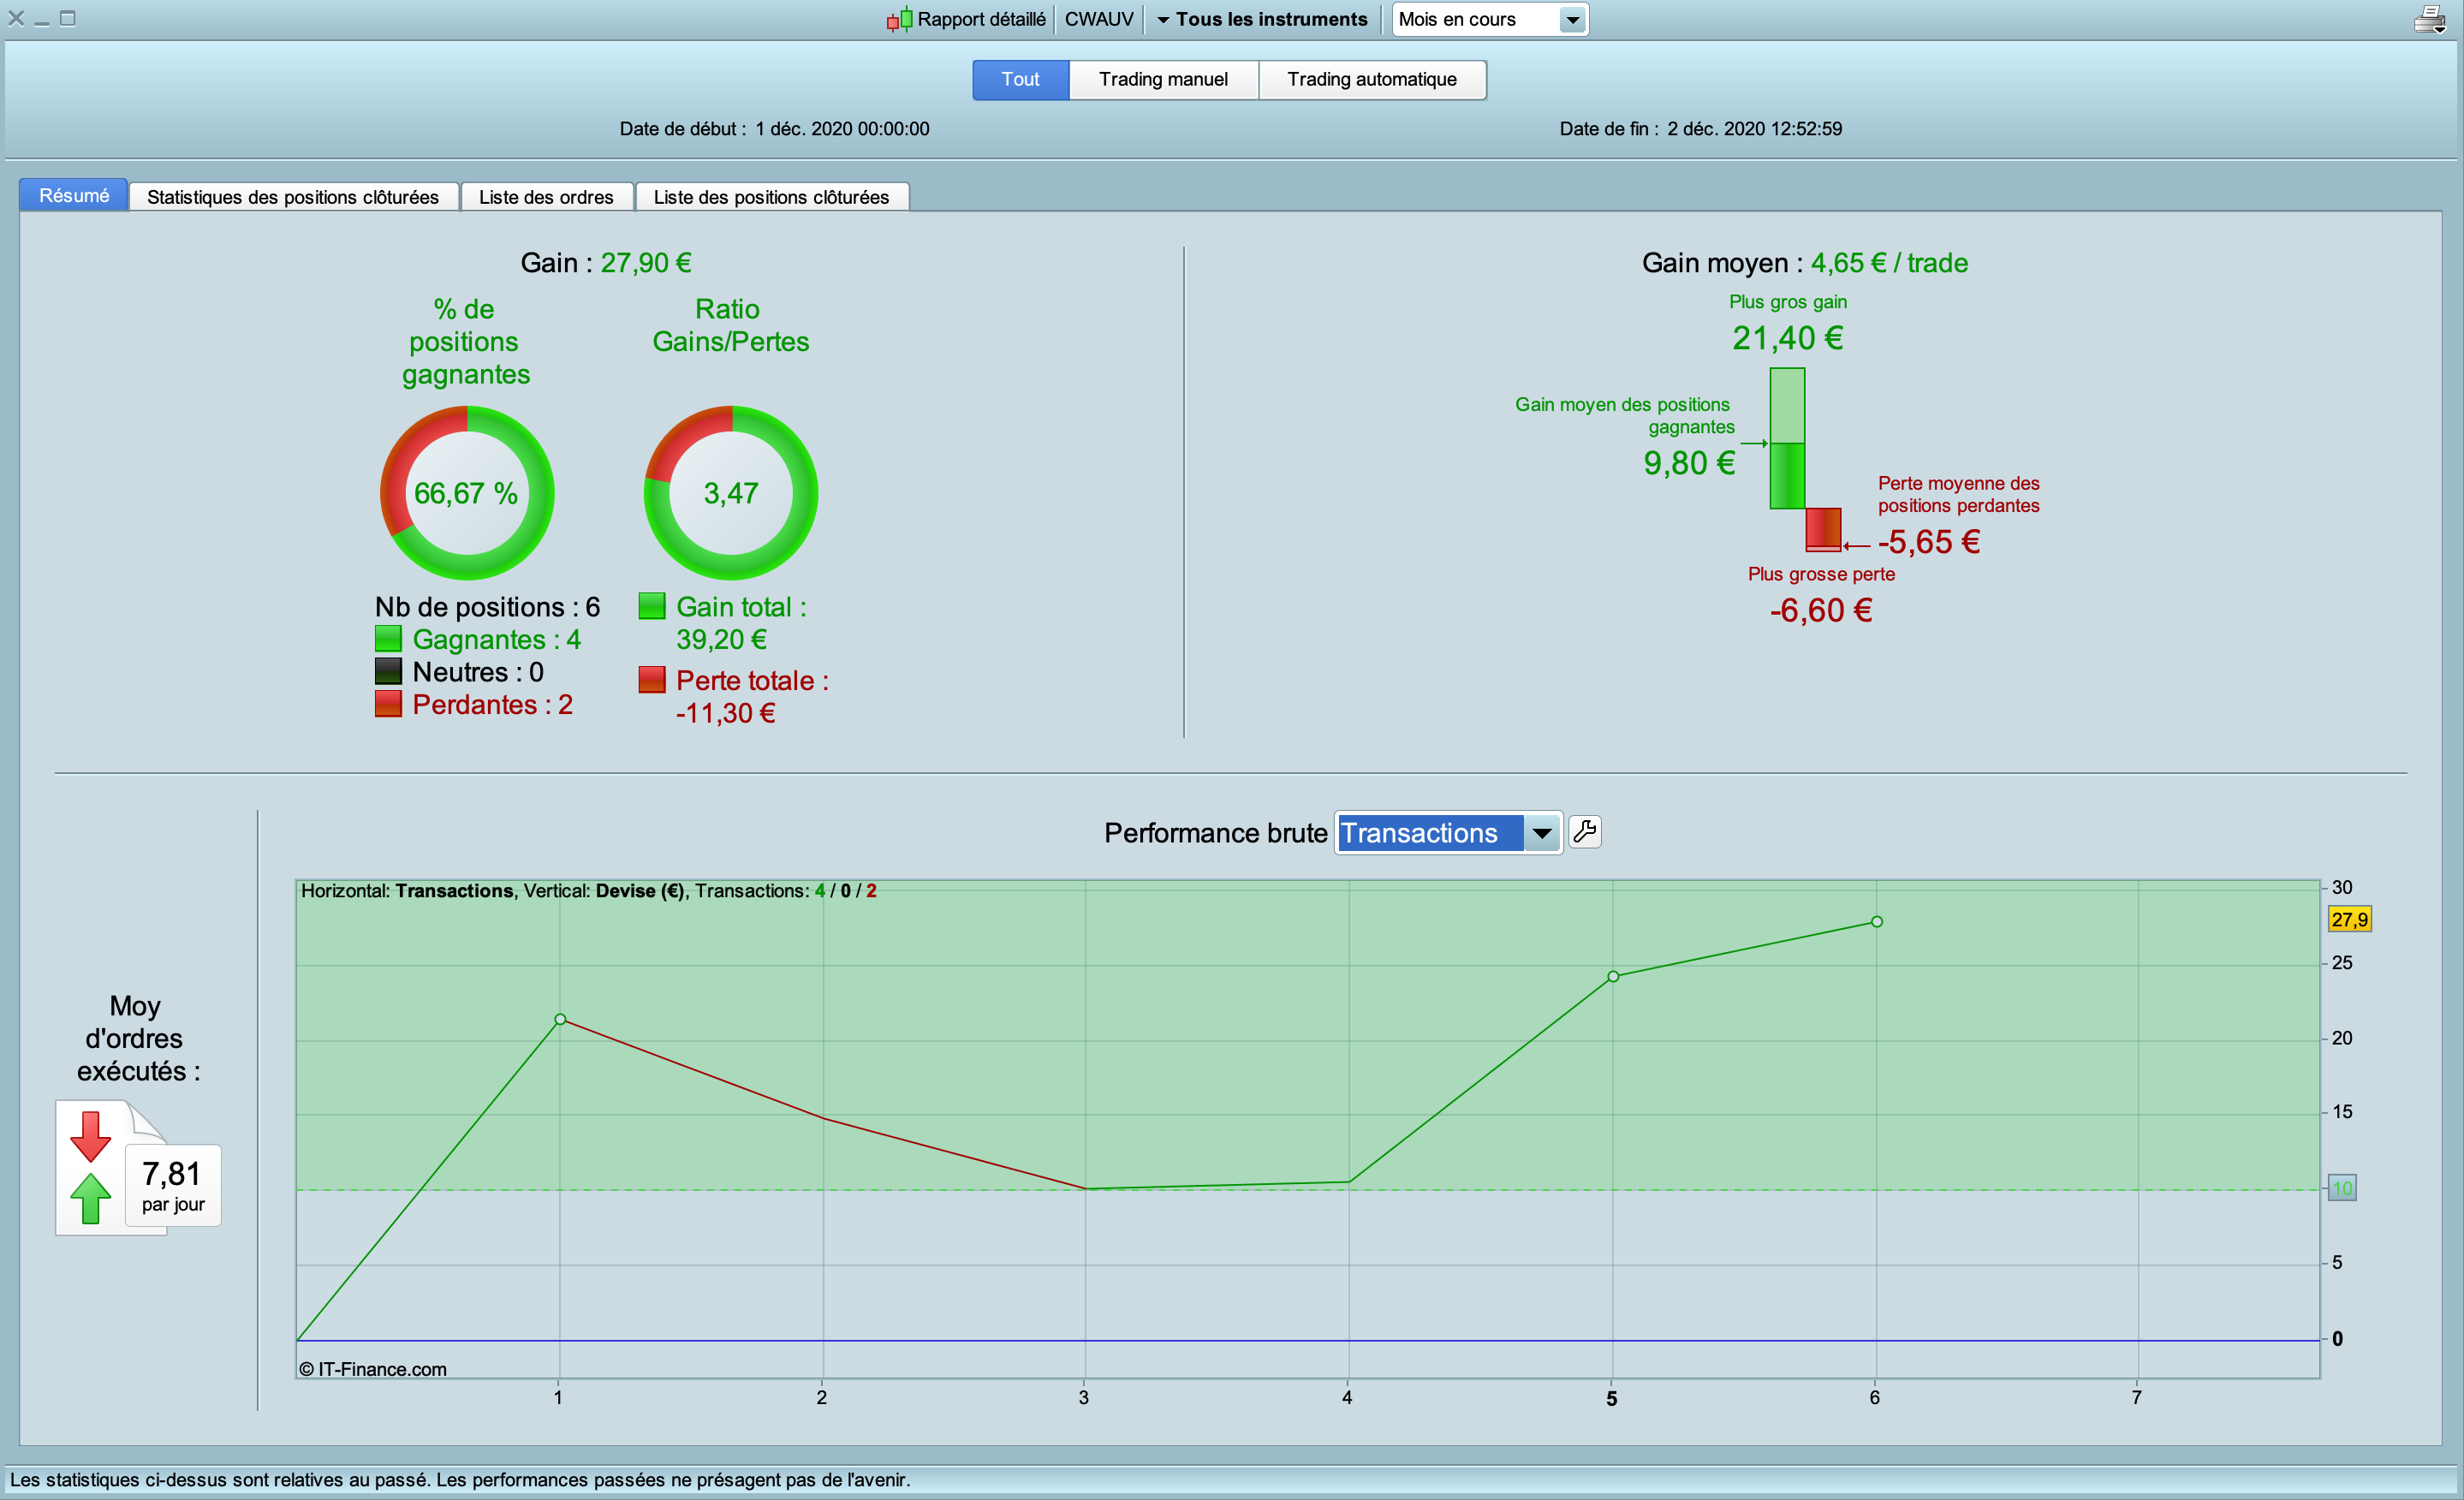Switch to Trading manuel filter

tap(1163, 79)
